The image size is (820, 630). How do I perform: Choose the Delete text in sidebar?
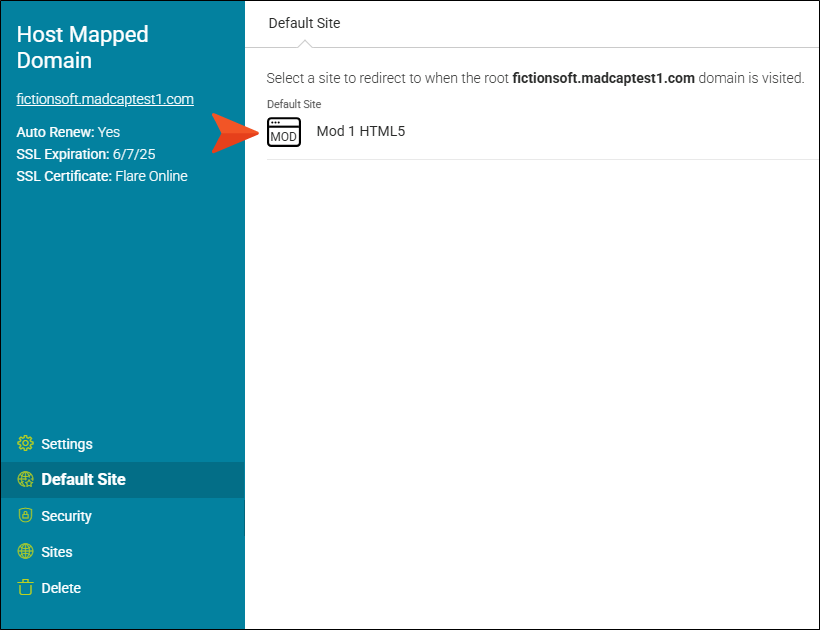point(61,588)
